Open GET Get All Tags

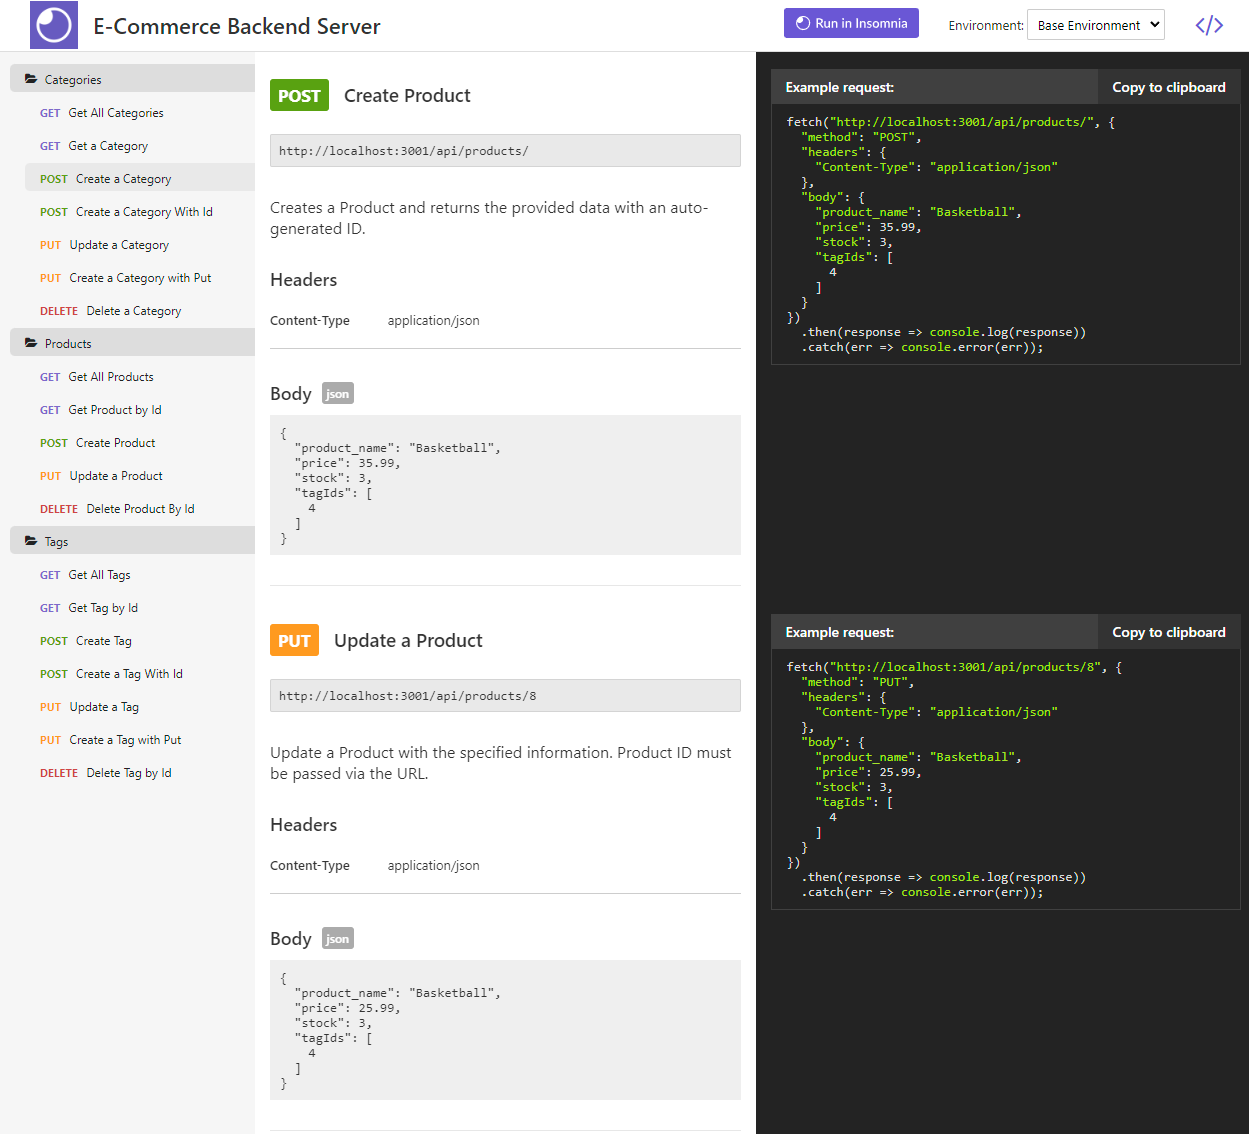pos(140,575)
